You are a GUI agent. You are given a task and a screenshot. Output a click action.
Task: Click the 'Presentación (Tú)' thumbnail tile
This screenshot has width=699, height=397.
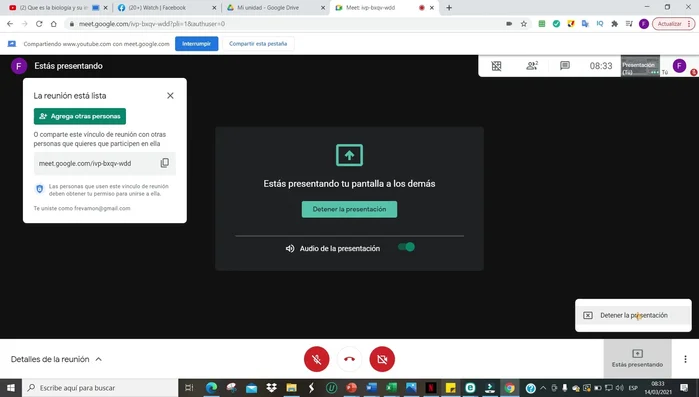tap(640, 66)
